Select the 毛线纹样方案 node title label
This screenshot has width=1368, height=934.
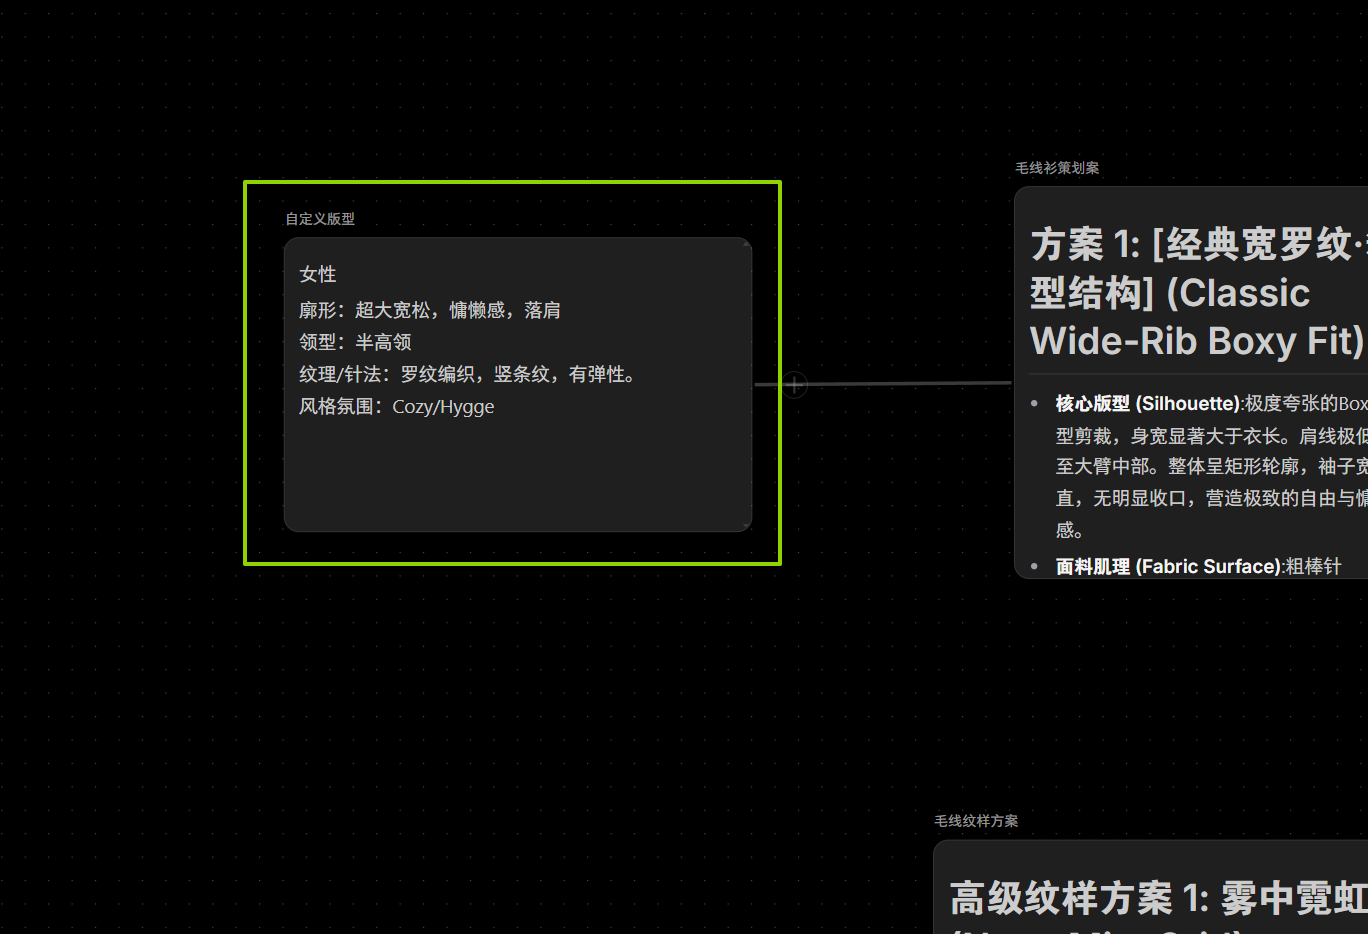(x=976, y=821)
